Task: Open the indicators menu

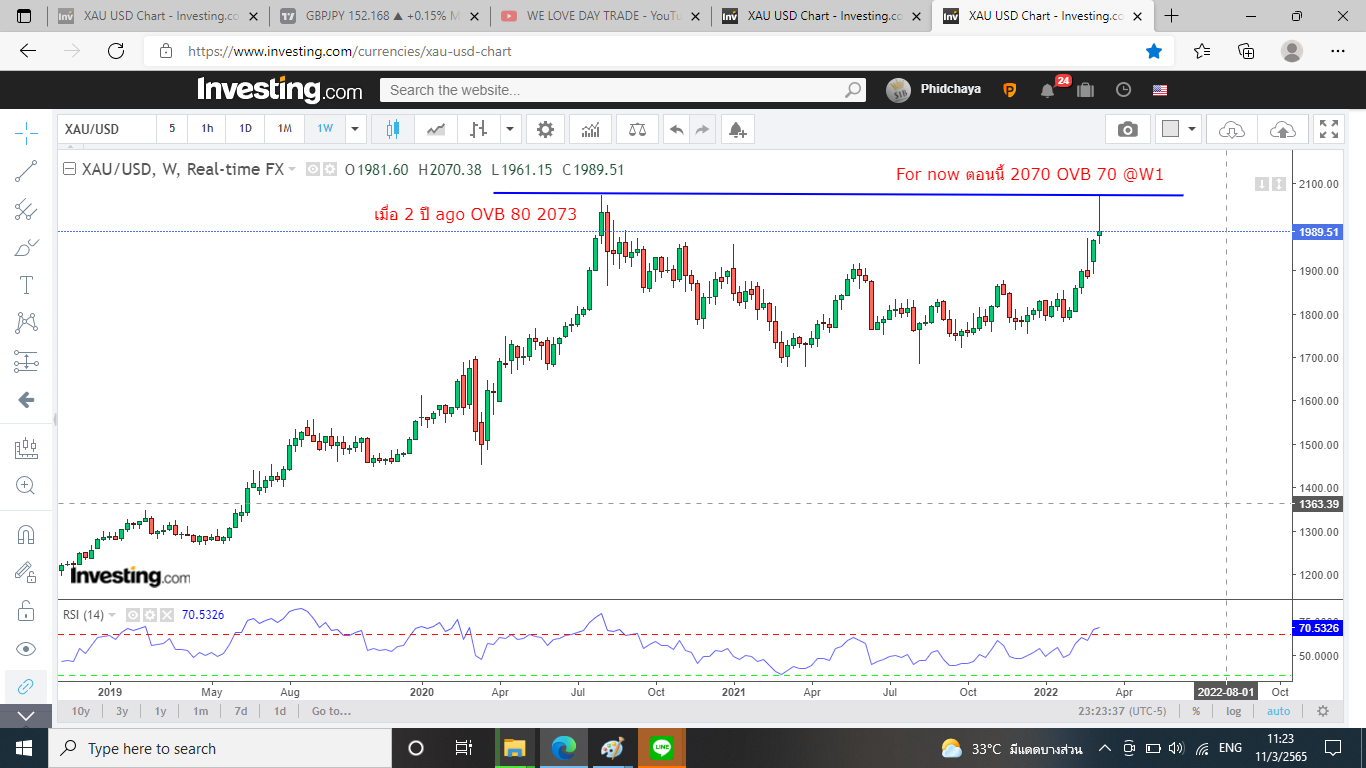Action: click(591, 129)
